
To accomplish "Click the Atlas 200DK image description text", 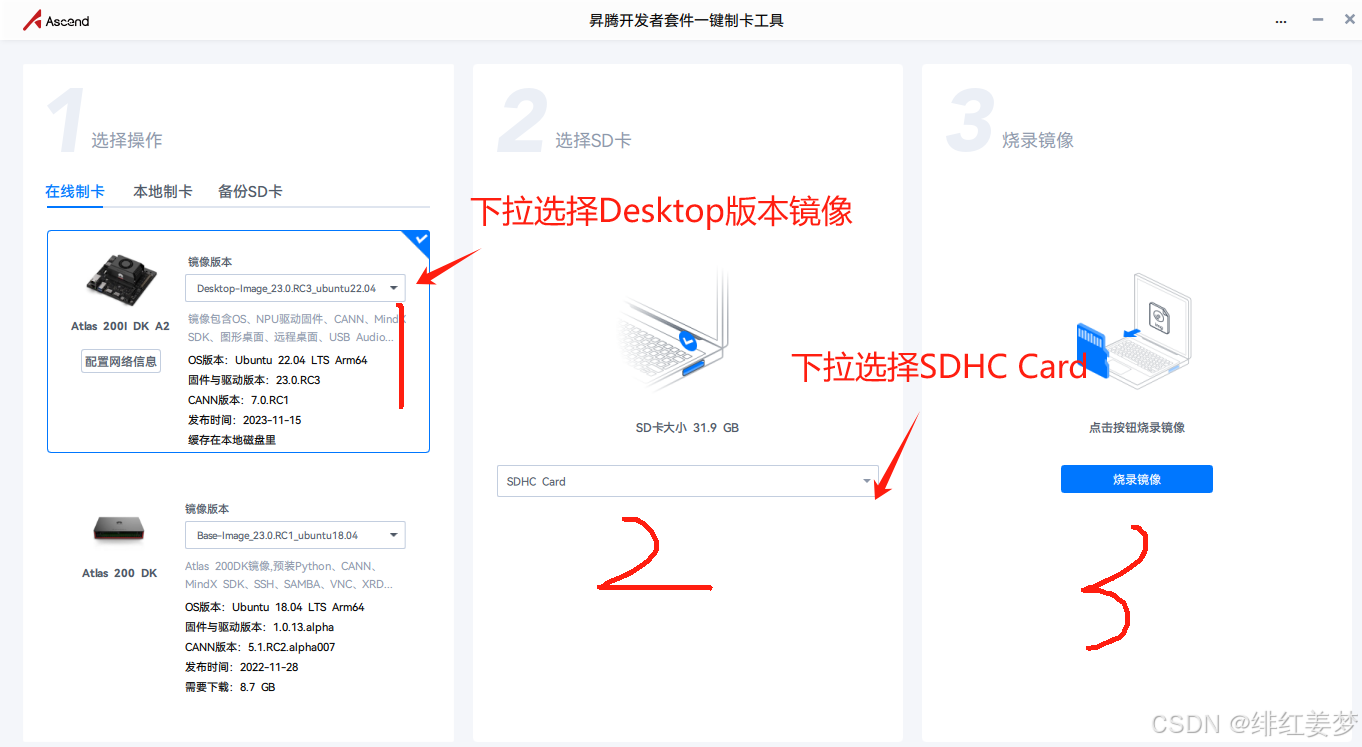I will [290, 575].
